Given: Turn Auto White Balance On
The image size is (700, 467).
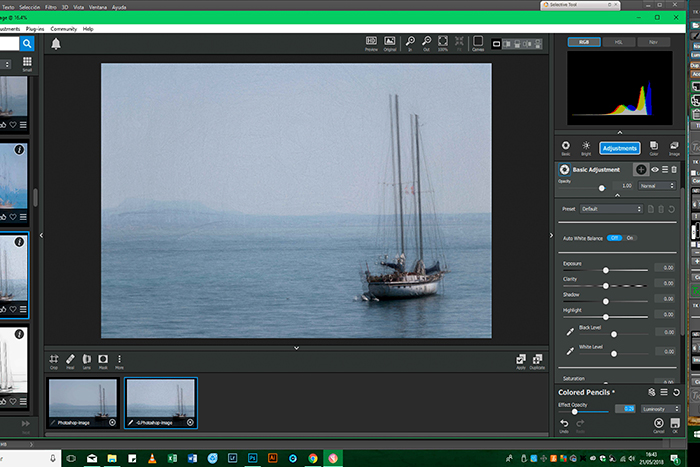Looking at the screenshot, I should click(x=630, y=238).
